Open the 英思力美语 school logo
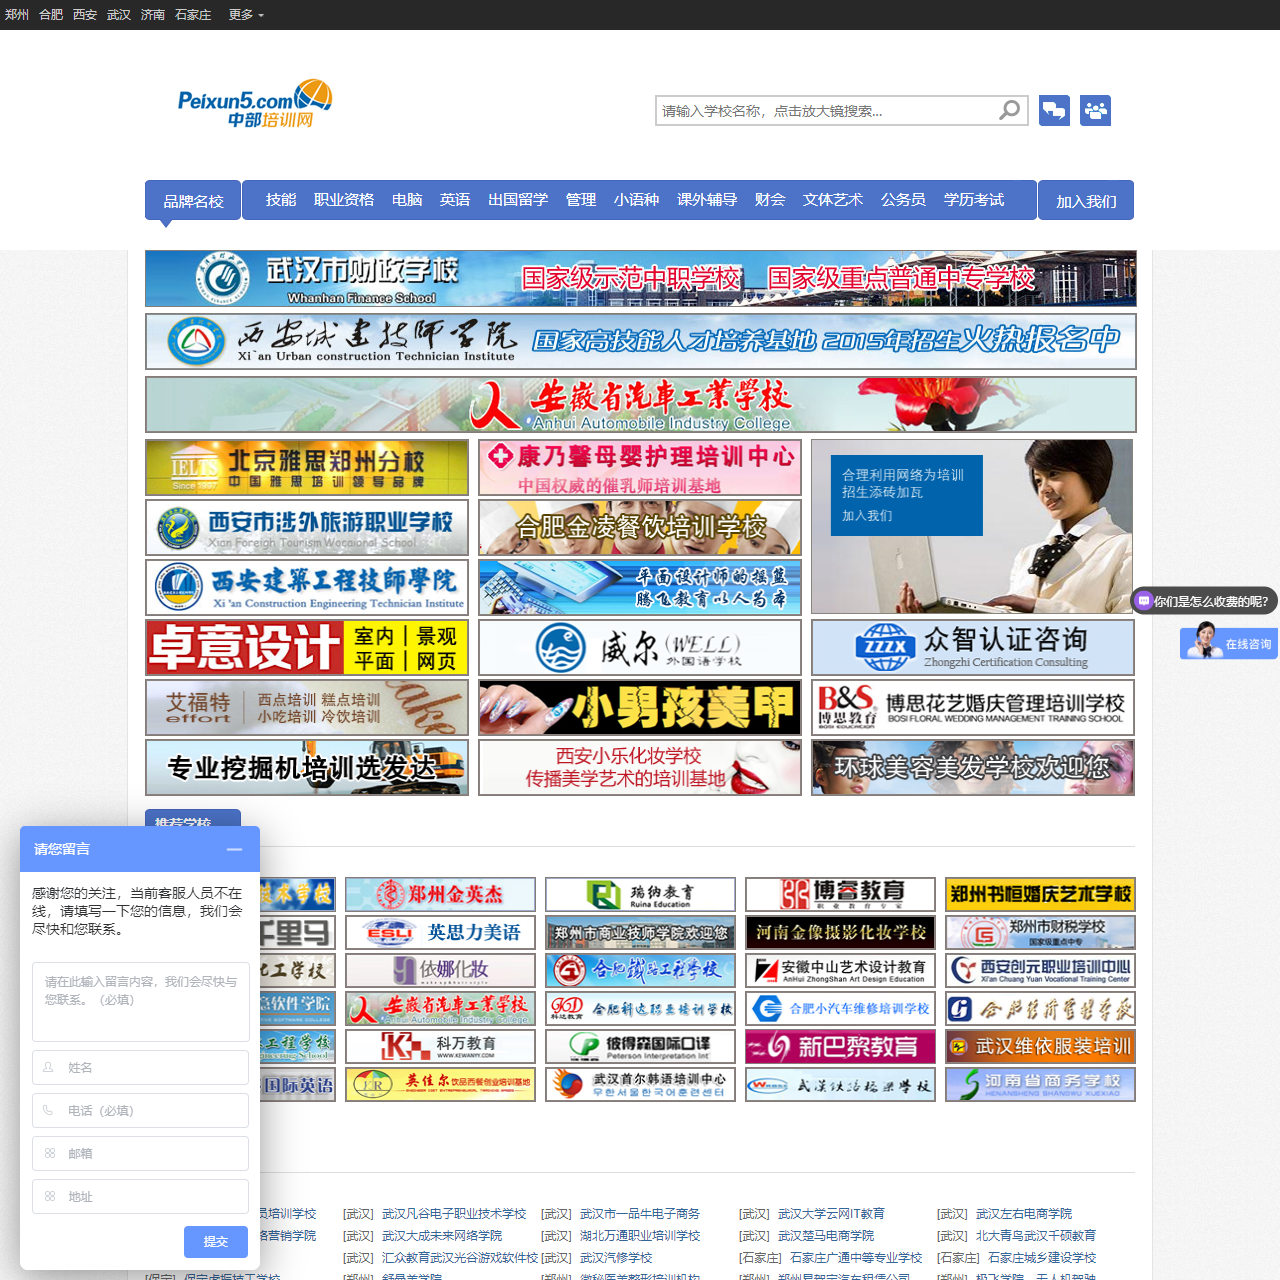1280x1280 pixels. click(440, 932)
